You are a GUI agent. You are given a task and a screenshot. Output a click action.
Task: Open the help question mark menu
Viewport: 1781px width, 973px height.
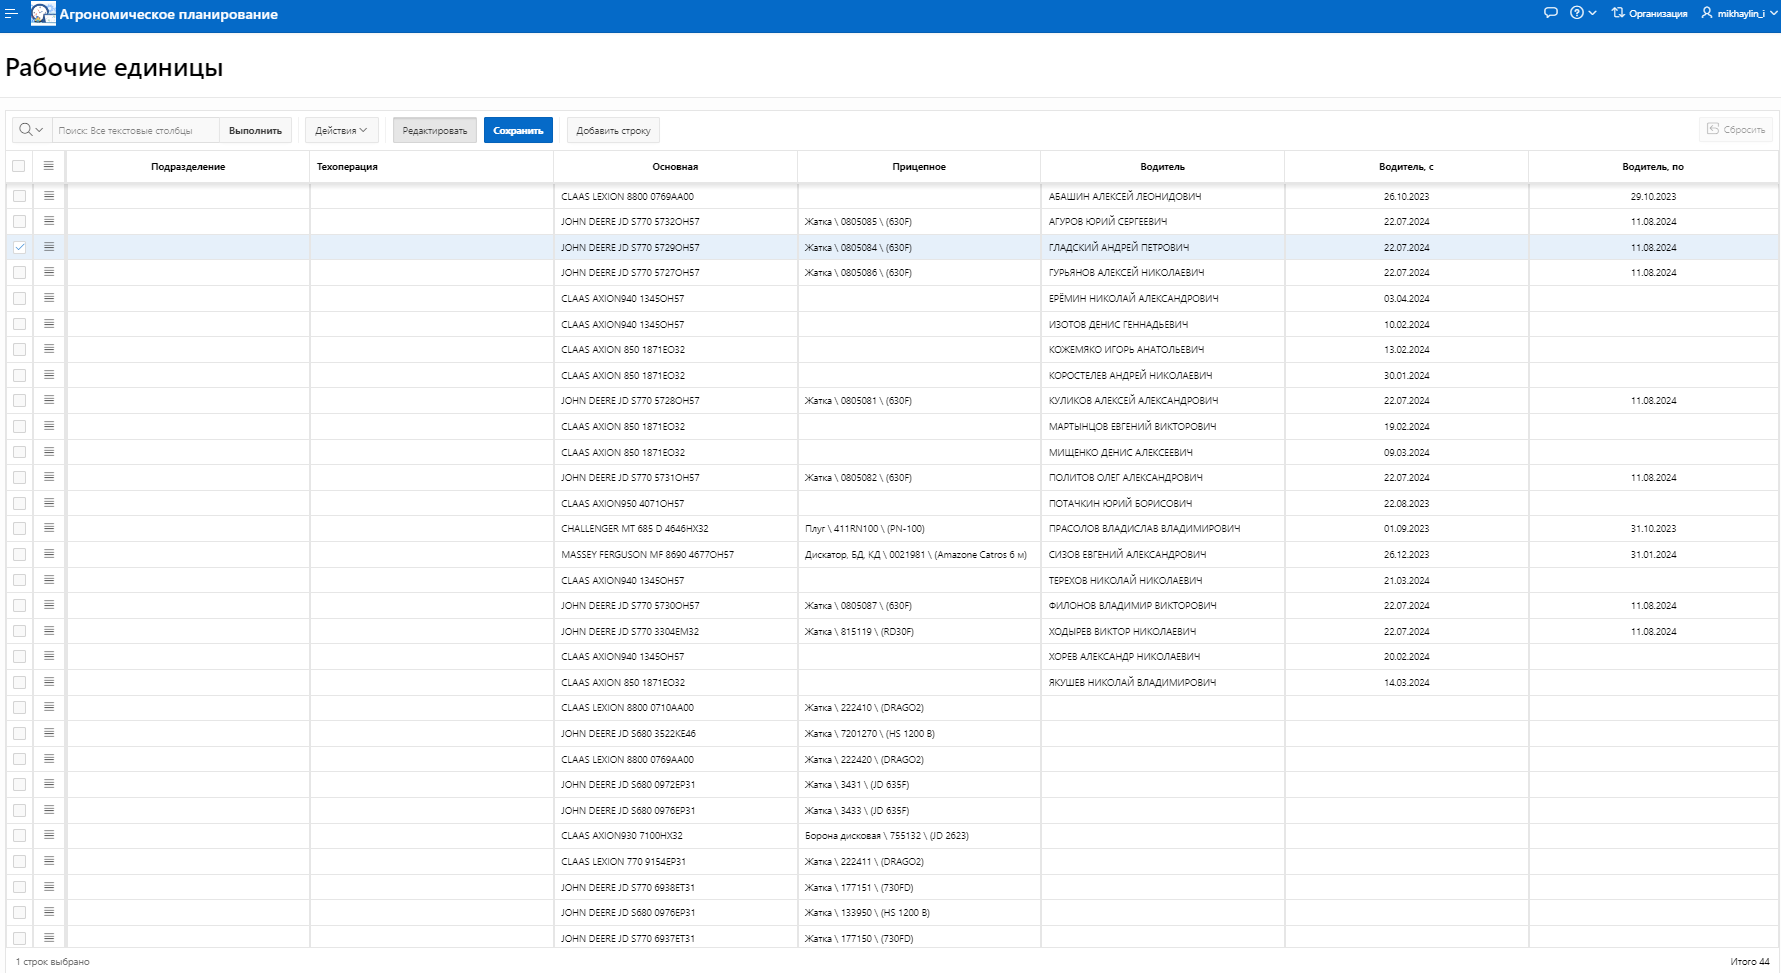(x=1582, y=13)
